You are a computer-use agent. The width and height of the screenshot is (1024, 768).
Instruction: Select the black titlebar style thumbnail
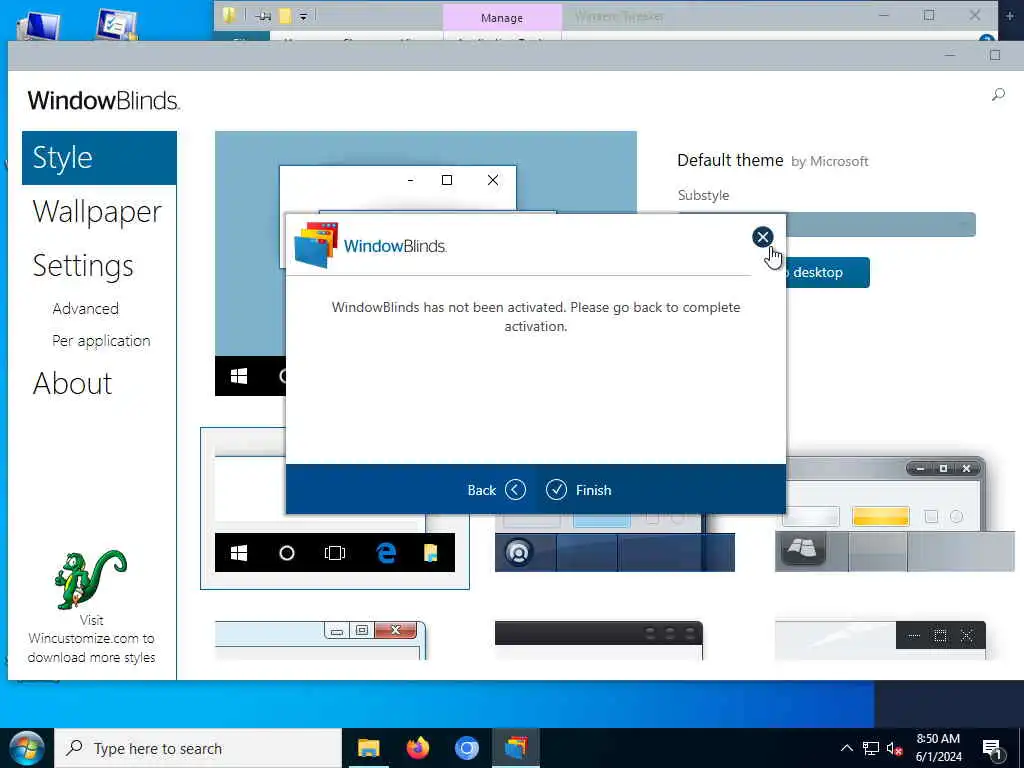click(598, 640)
